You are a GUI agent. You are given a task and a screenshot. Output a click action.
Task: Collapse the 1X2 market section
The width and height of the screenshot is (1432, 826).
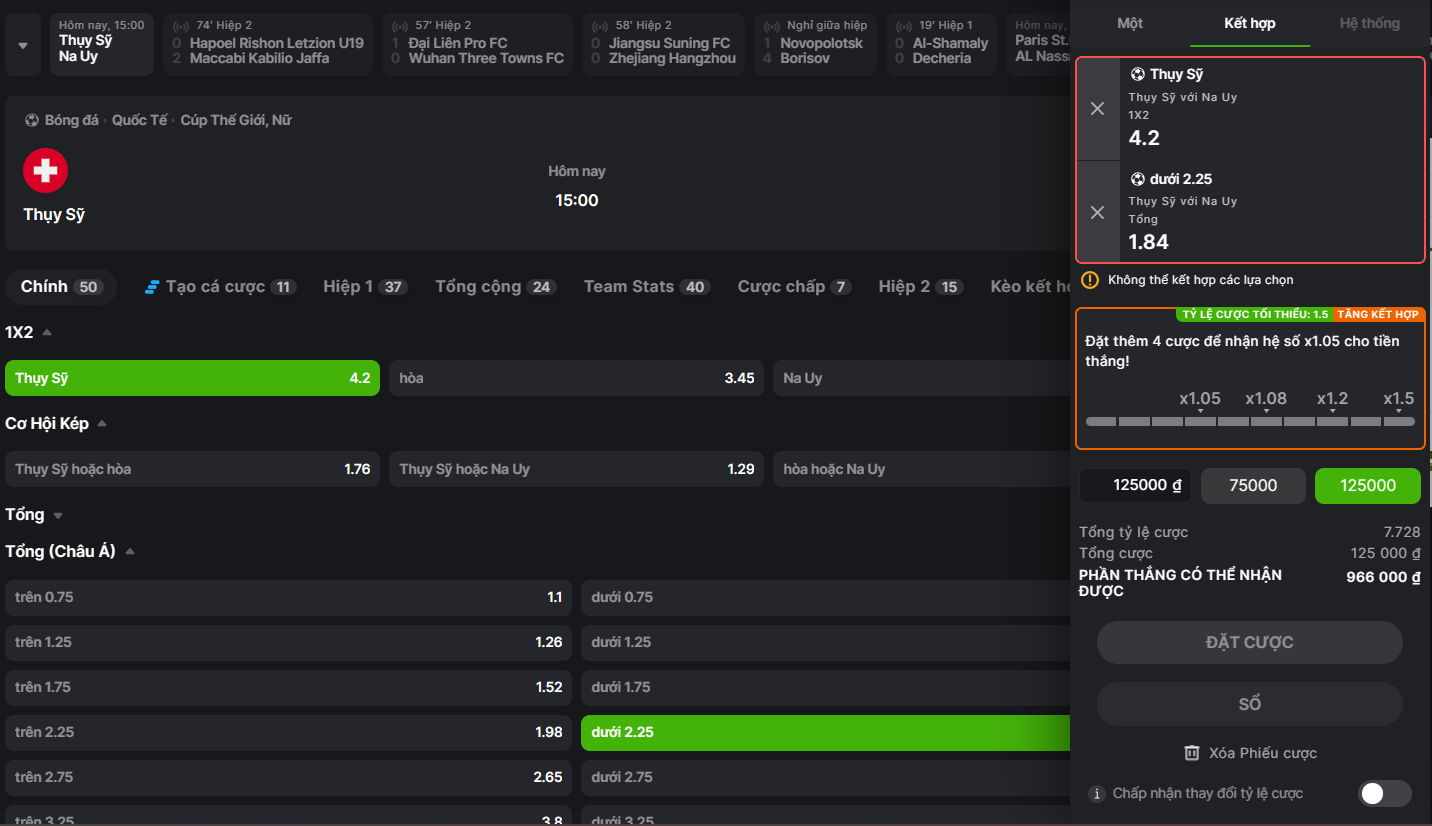click(x=46, y=332)
